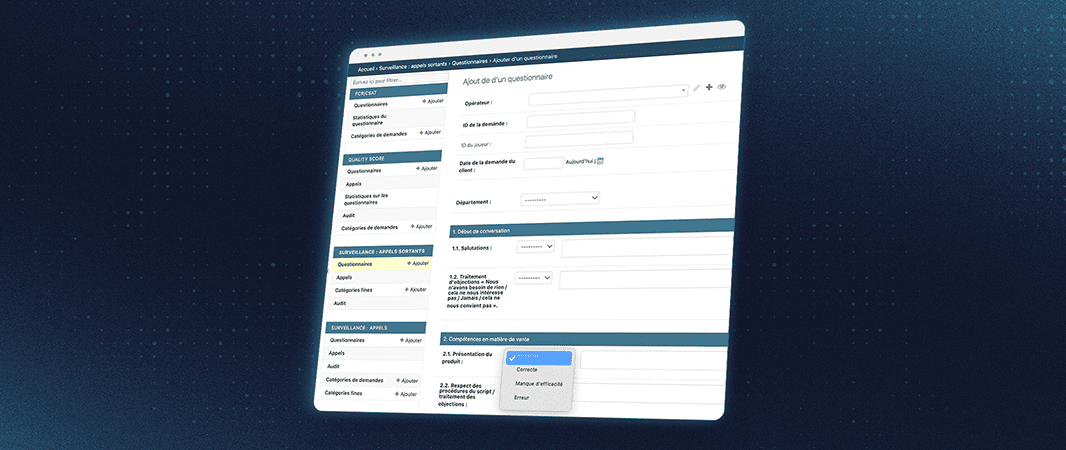This screenshot has height=450, width=1066.
Task: Click the pencil edit icon beside Opérateur
Action: click(697, 88)
